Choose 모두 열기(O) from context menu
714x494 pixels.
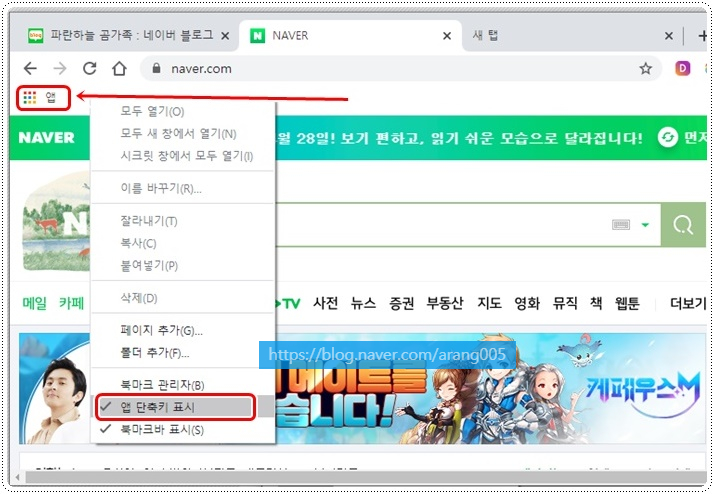[x=183, y=111]
